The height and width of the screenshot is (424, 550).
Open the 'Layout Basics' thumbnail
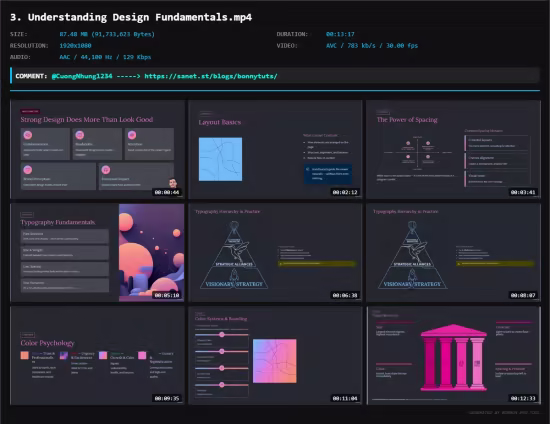[275, 150]
